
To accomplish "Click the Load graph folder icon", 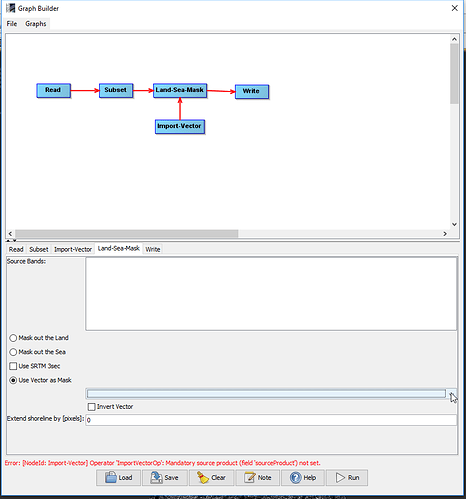I will click(x=111, y=477).
